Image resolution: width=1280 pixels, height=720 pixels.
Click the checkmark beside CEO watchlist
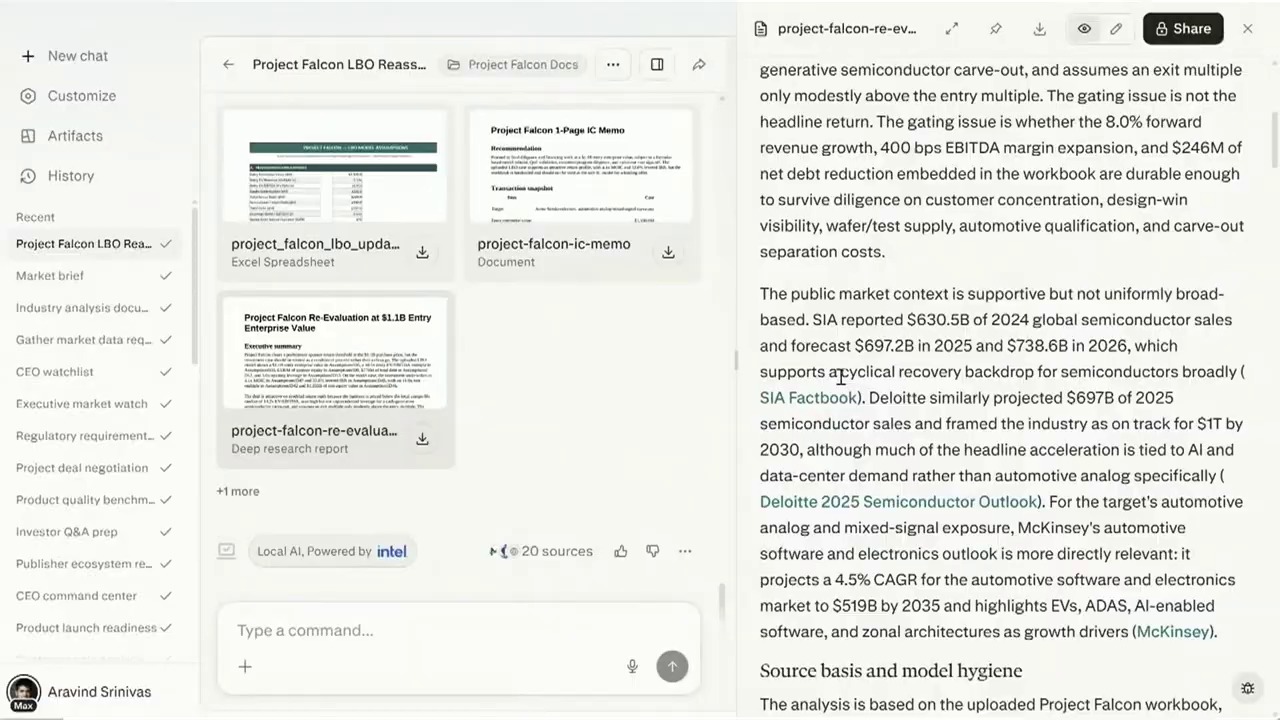(x=166, y=372)
